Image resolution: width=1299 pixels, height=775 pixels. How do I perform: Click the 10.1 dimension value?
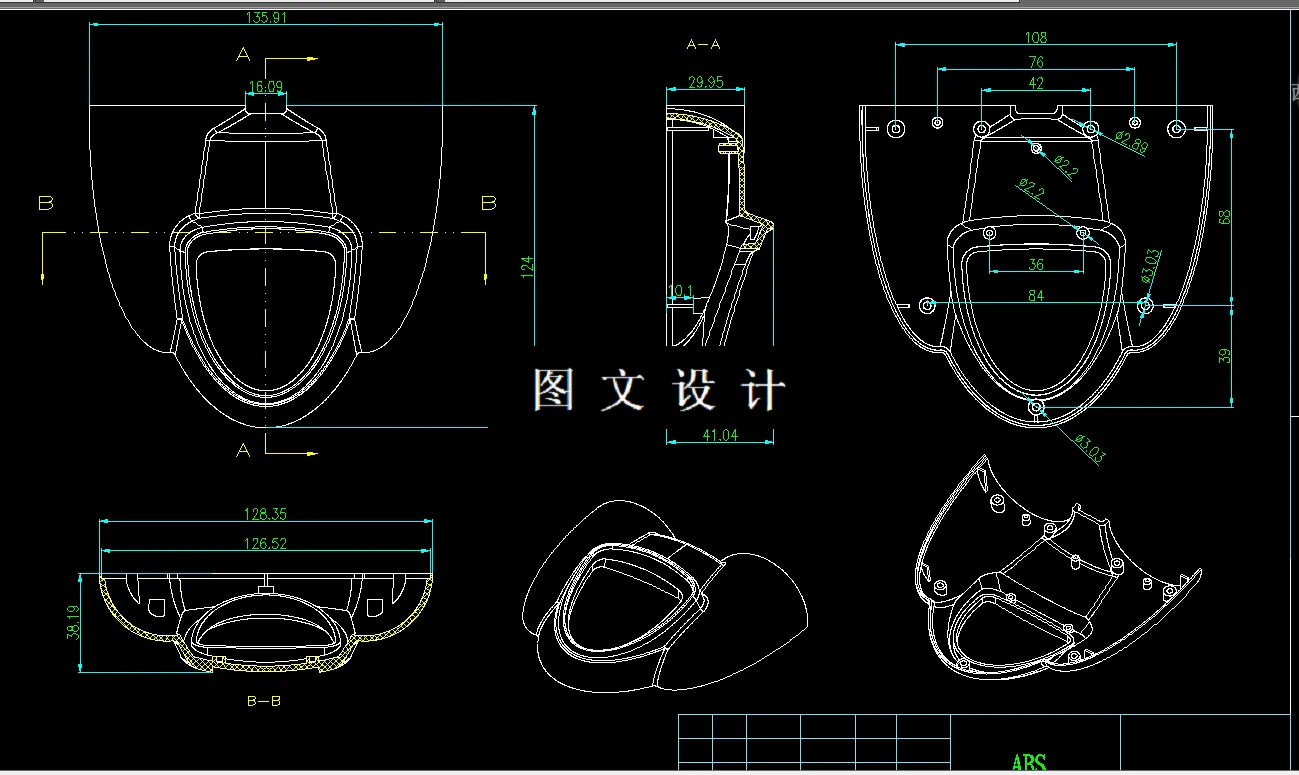(x=680, y=291)
